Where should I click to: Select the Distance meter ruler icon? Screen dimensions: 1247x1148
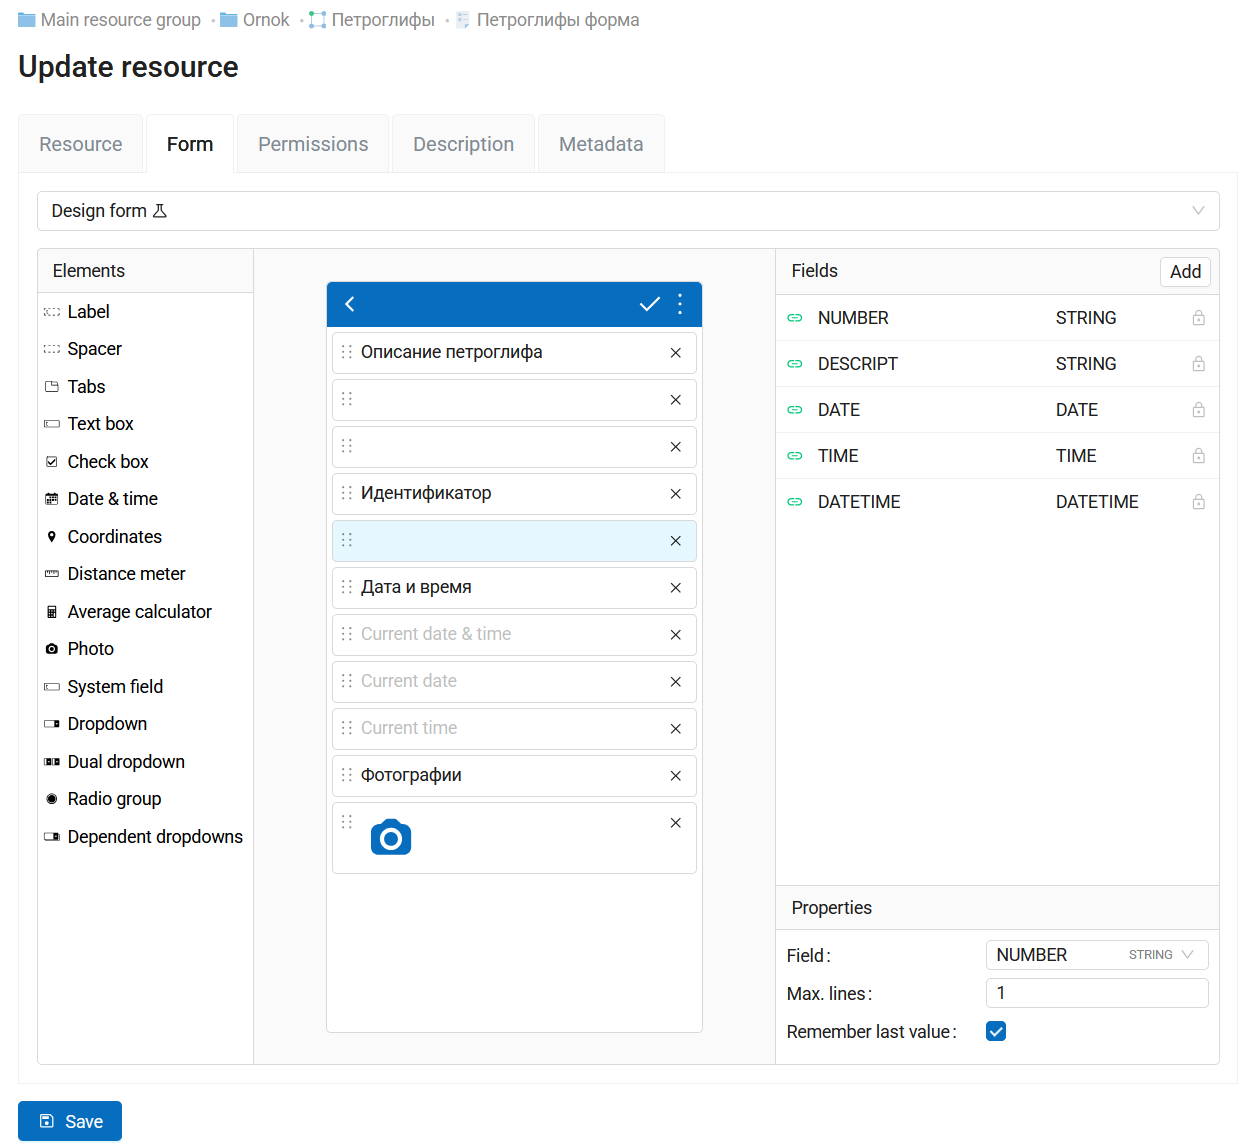(x=52, y=574)
